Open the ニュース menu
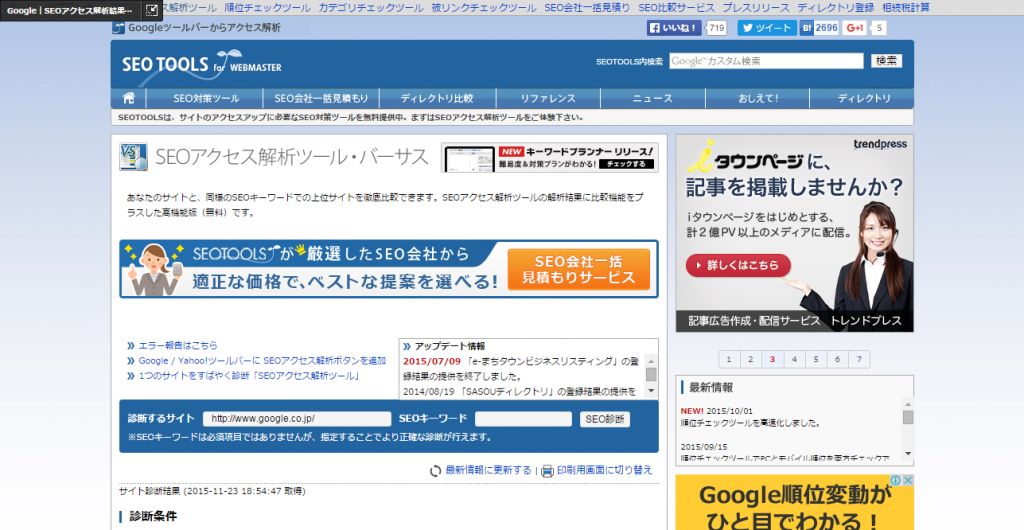Image resolution: width=1024 pixels, height=530 pixels. [x=652, y=99]
